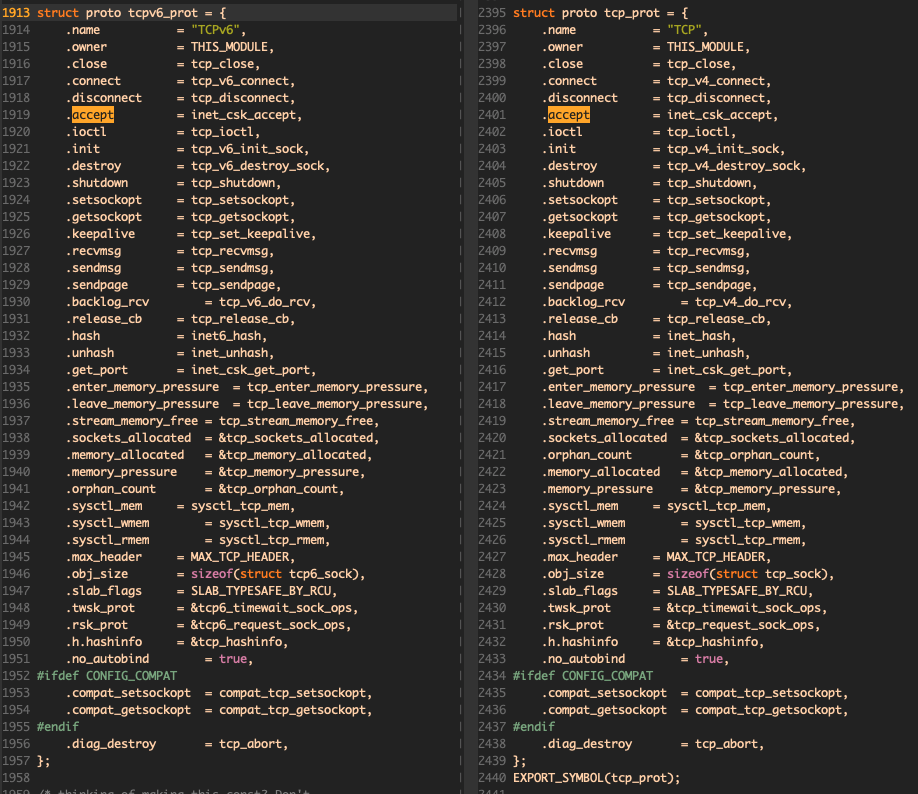
Task: Click inet6_hash in the left pane
Action: 225,336
